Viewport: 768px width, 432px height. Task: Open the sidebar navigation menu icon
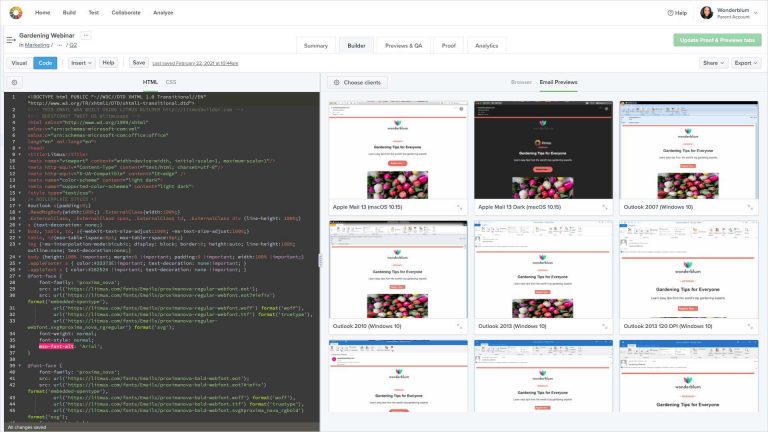[11, 40]
